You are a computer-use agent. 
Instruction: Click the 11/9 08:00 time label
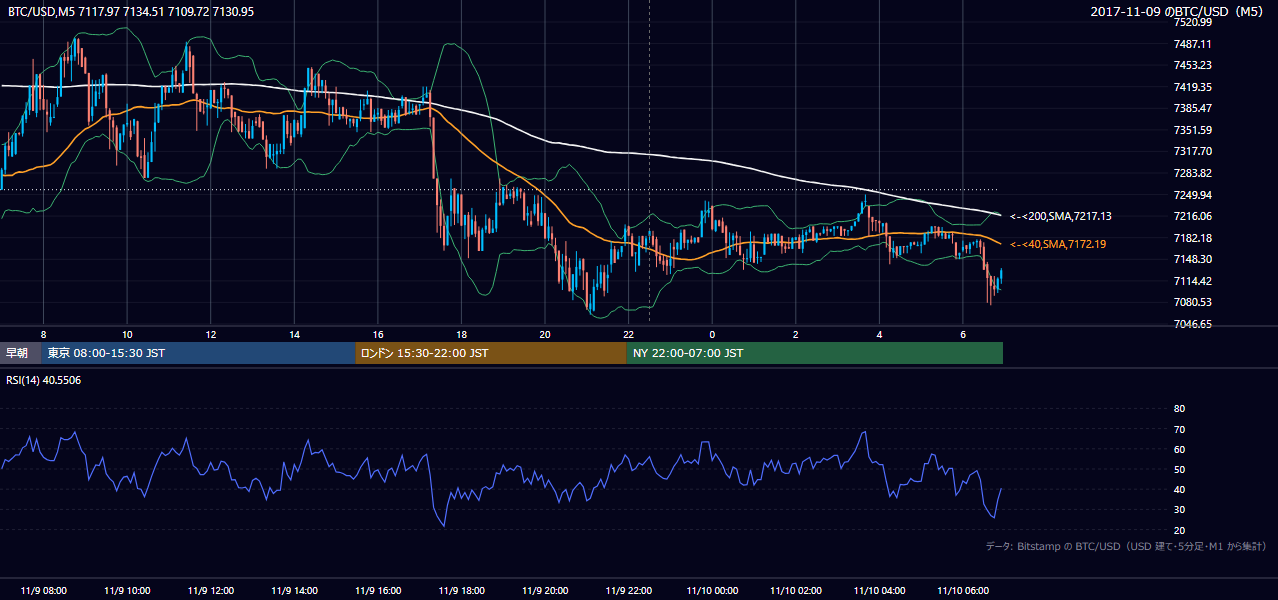[x=43, y=590]
